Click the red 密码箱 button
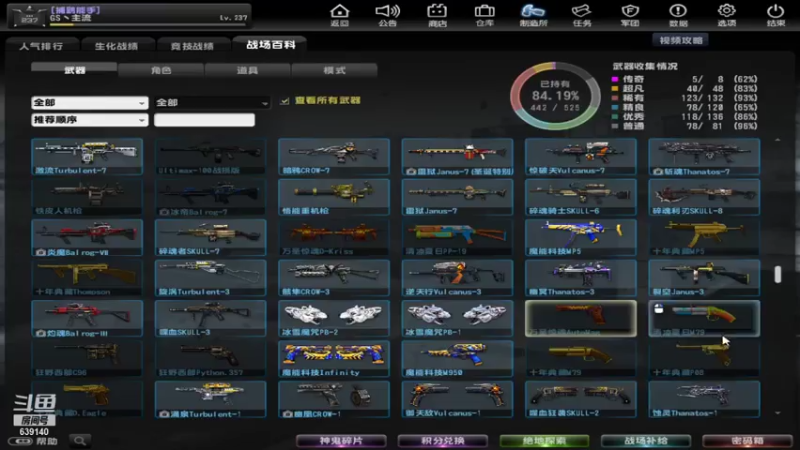The width and height of the screenshot is (800, 450). click(x=747, y=441)
